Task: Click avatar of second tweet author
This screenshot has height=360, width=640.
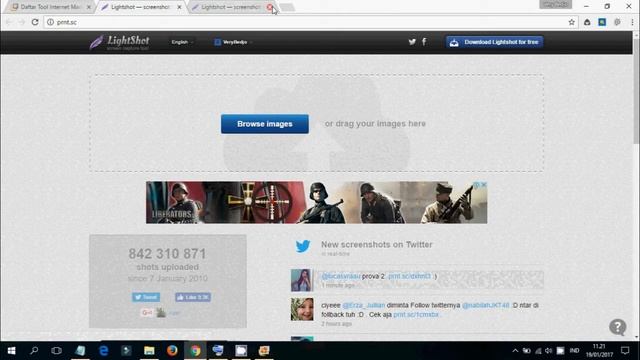Action: (302, 309)
